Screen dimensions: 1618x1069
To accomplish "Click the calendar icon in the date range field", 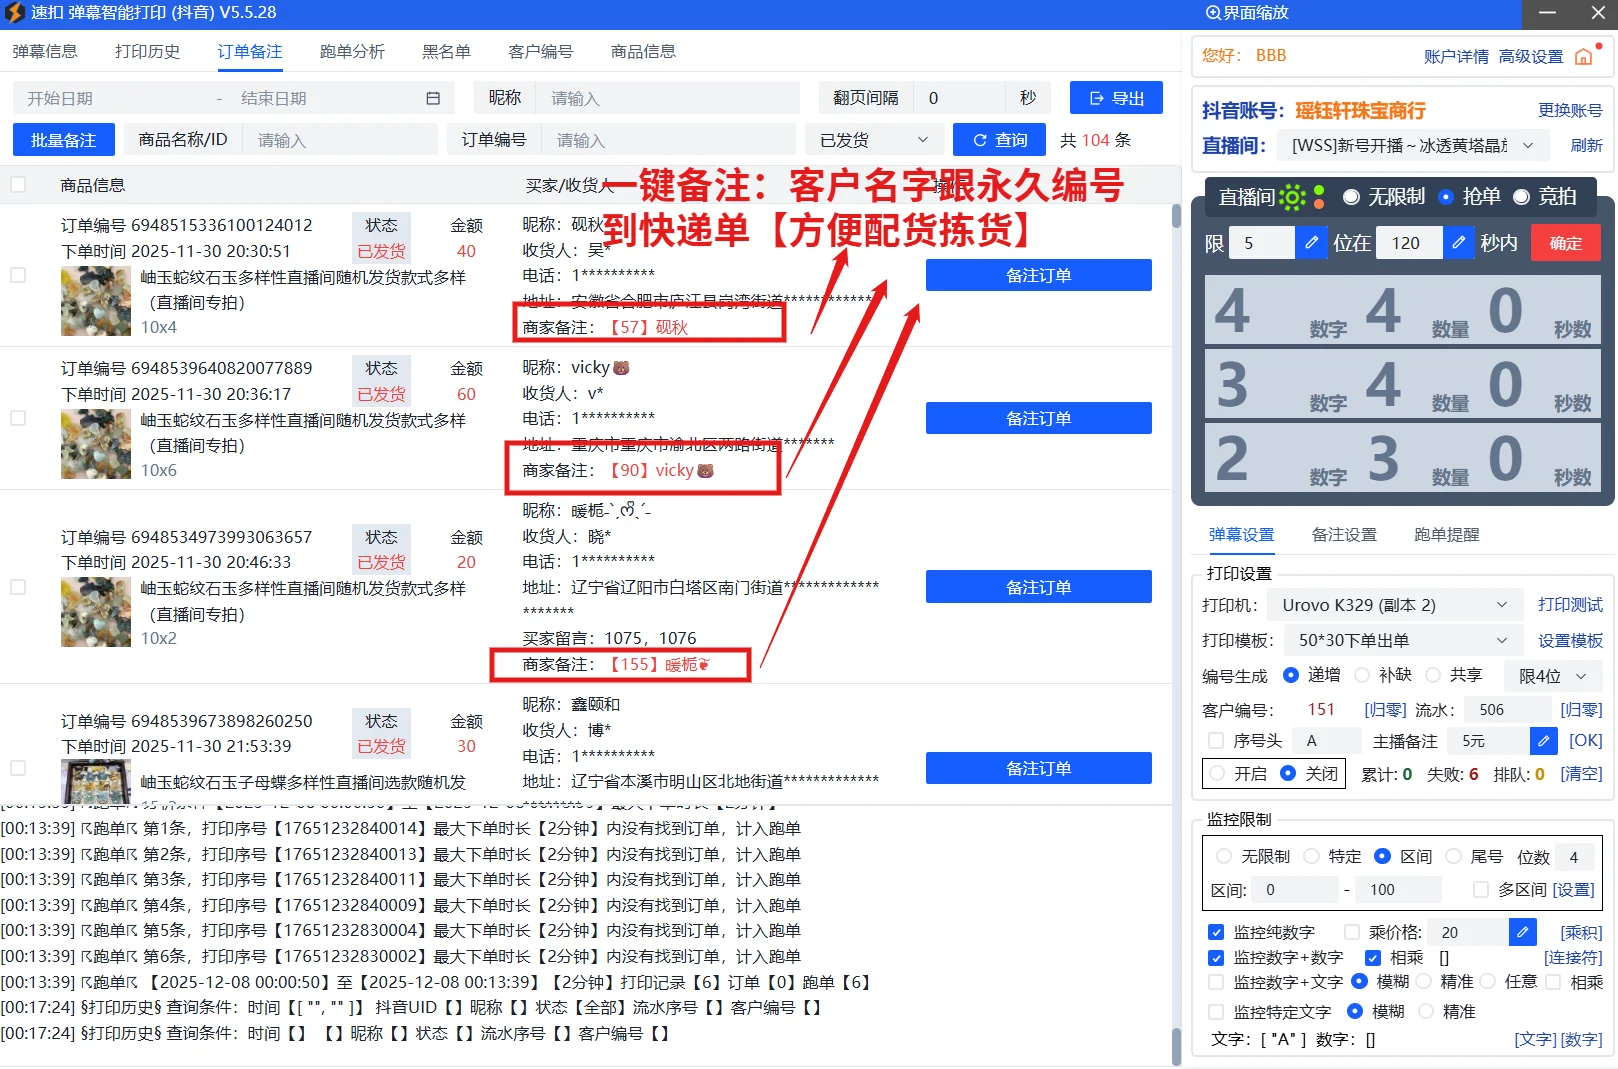I will (x=433, y=97).
